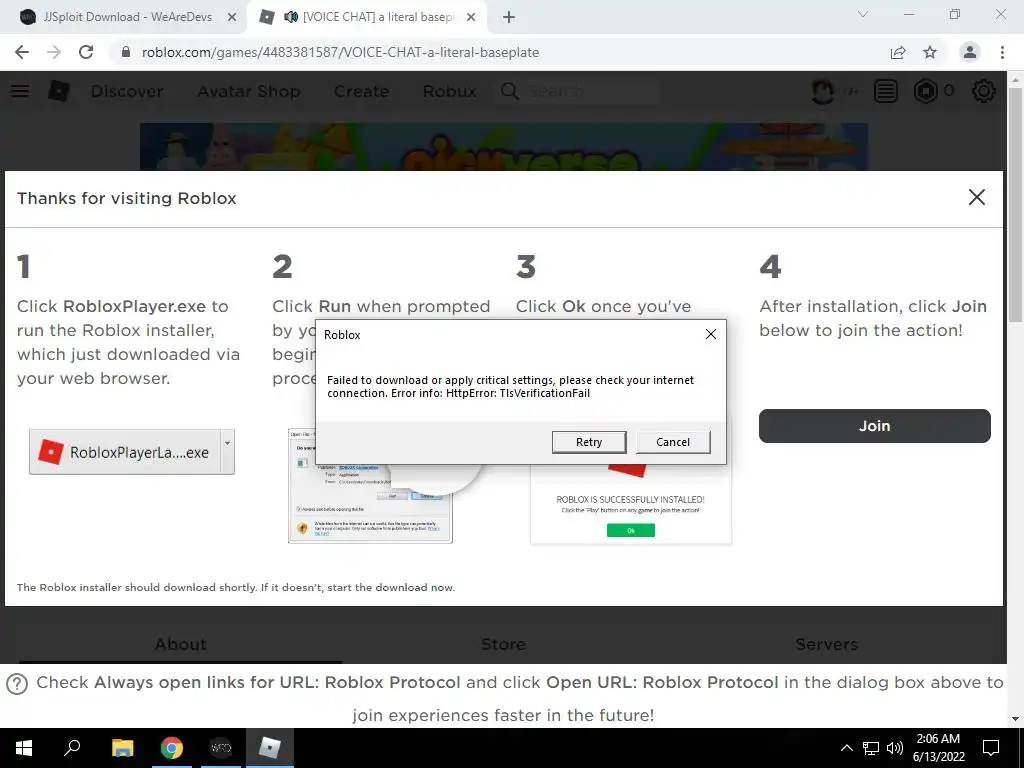Viewport: 1024px width, 768px height.
Task: Bookmark this page with star
Action: pyautogui.click(x=930, y=52)
